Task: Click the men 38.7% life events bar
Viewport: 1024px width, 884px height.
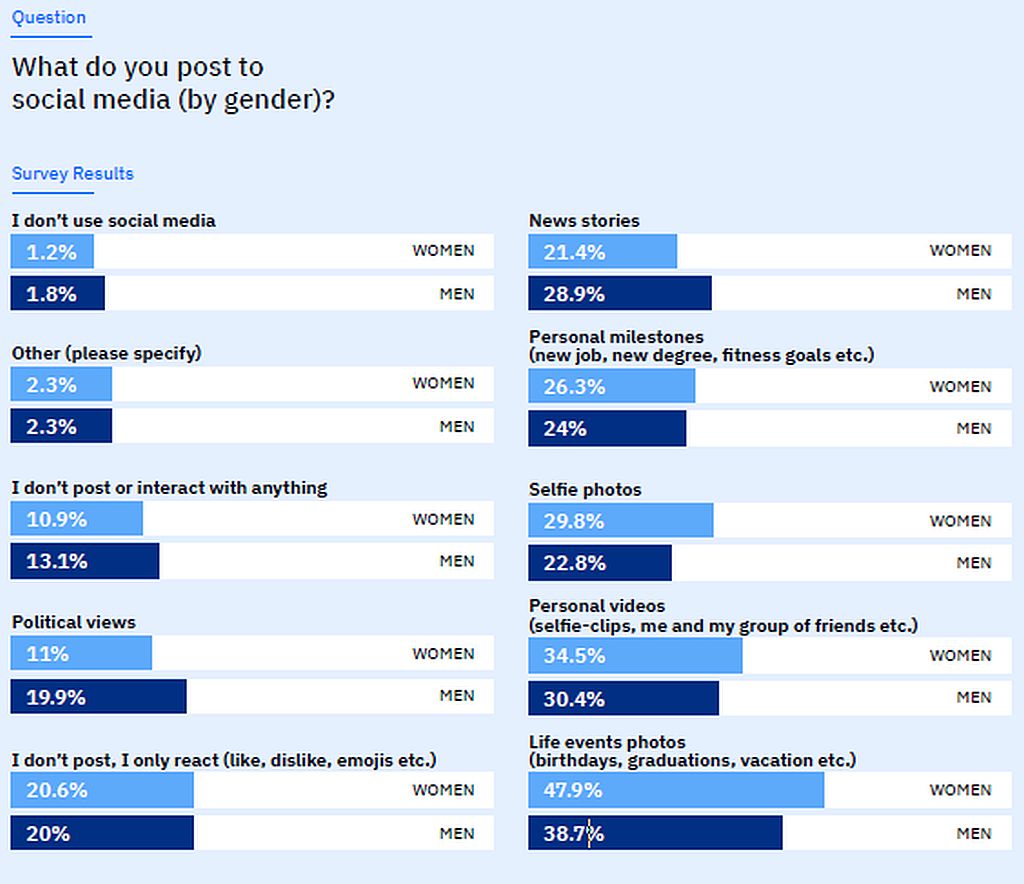Action: point(655,833)
